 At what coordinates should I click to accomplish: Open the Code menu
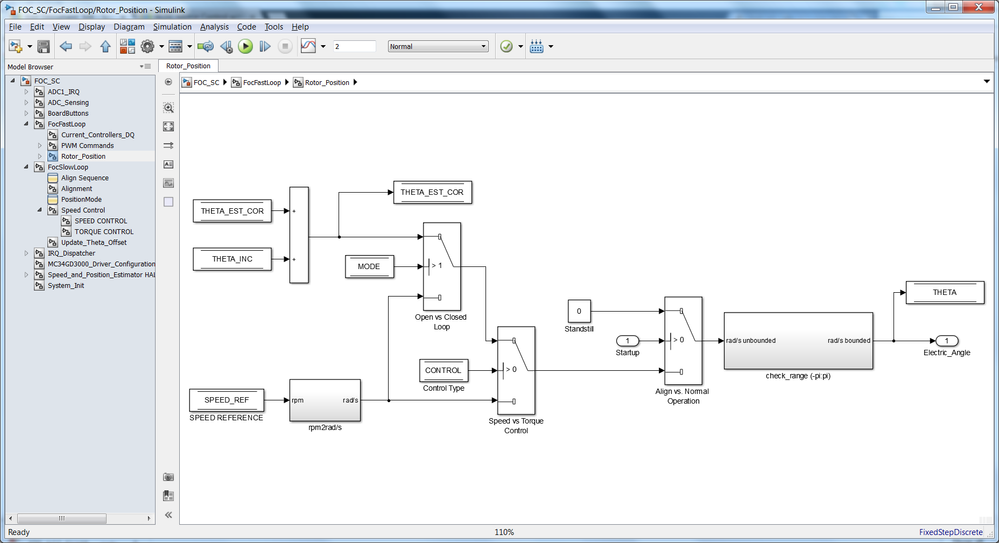247,27
